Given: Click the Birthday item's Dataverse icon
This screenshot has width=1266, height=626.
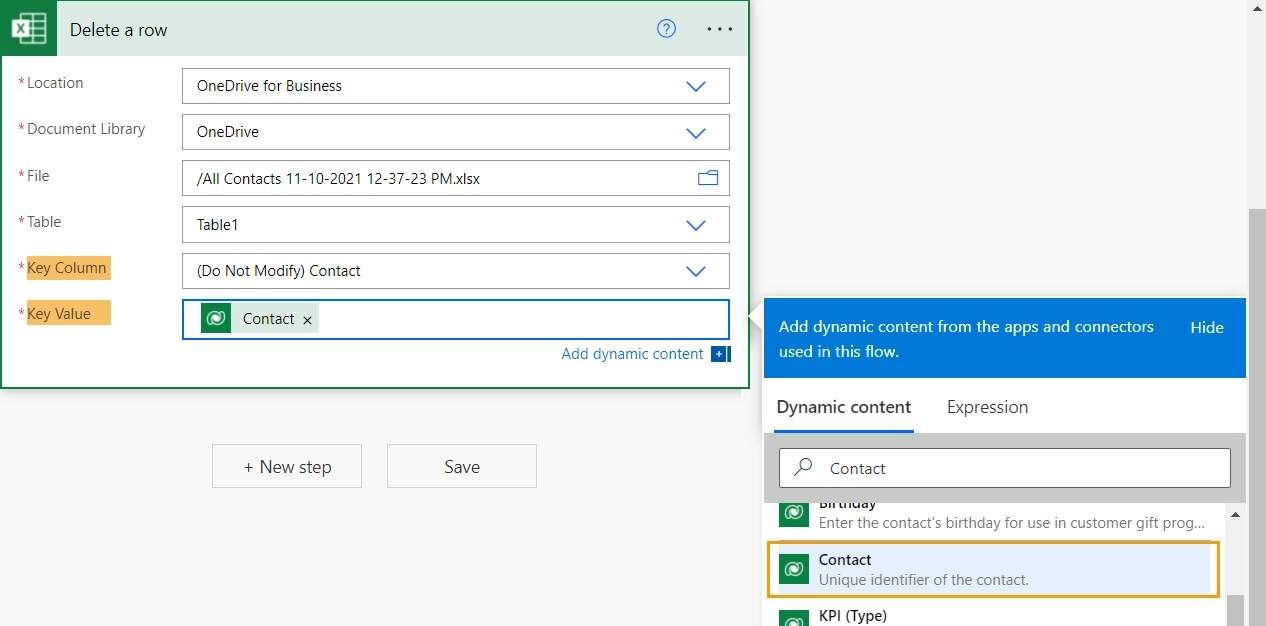Looking at the screenshot, I should (794, 512).
